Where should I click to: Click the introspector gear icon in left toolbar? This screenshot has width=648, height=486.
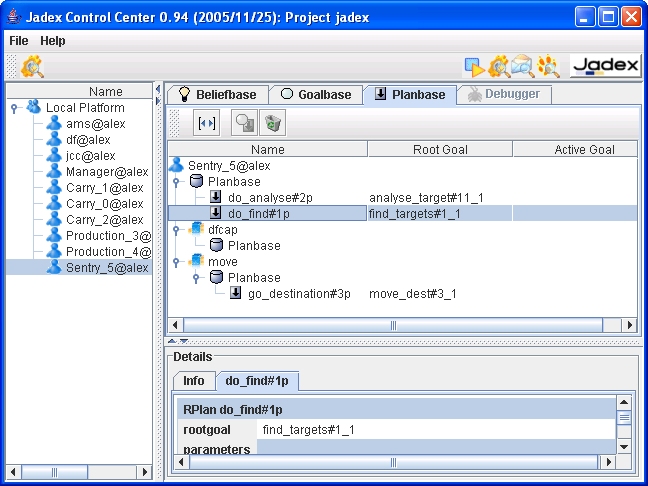(32, 66)
